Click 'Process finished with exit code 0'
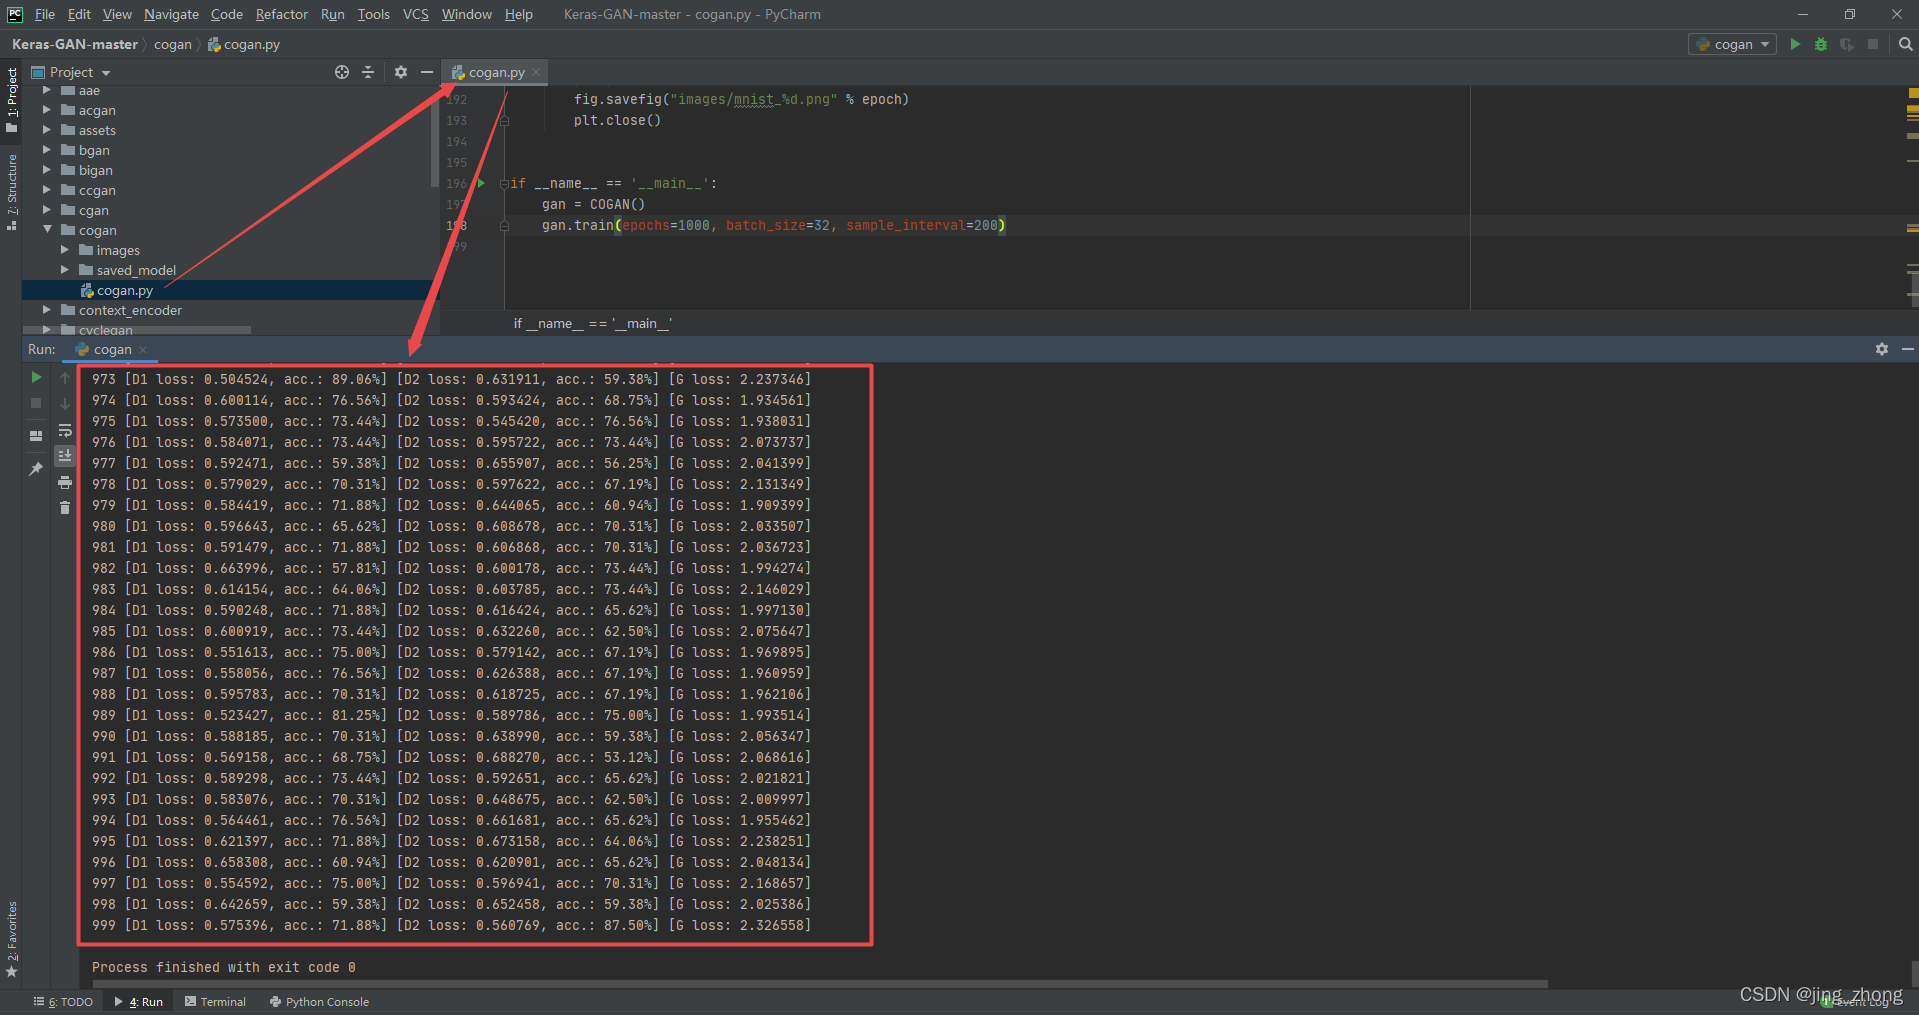Screen dimensions: 1919x1015 click(224, 967)
